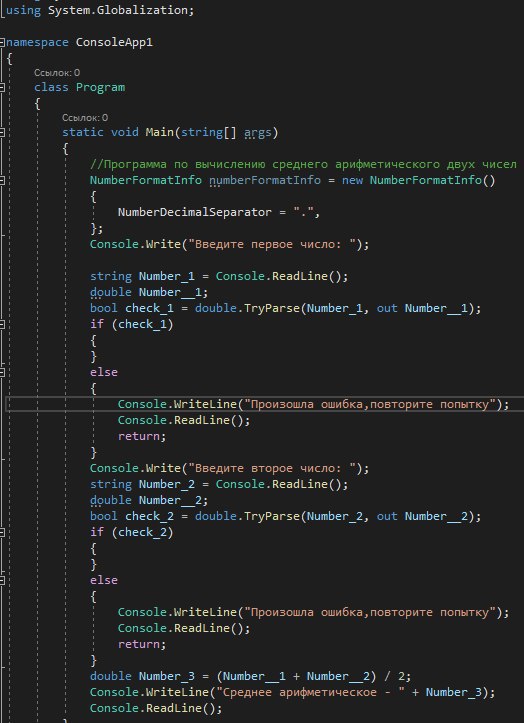The image size is (524, 723).
Task: Click the 'string[]' parameter type
Action: tap(208, 132)
